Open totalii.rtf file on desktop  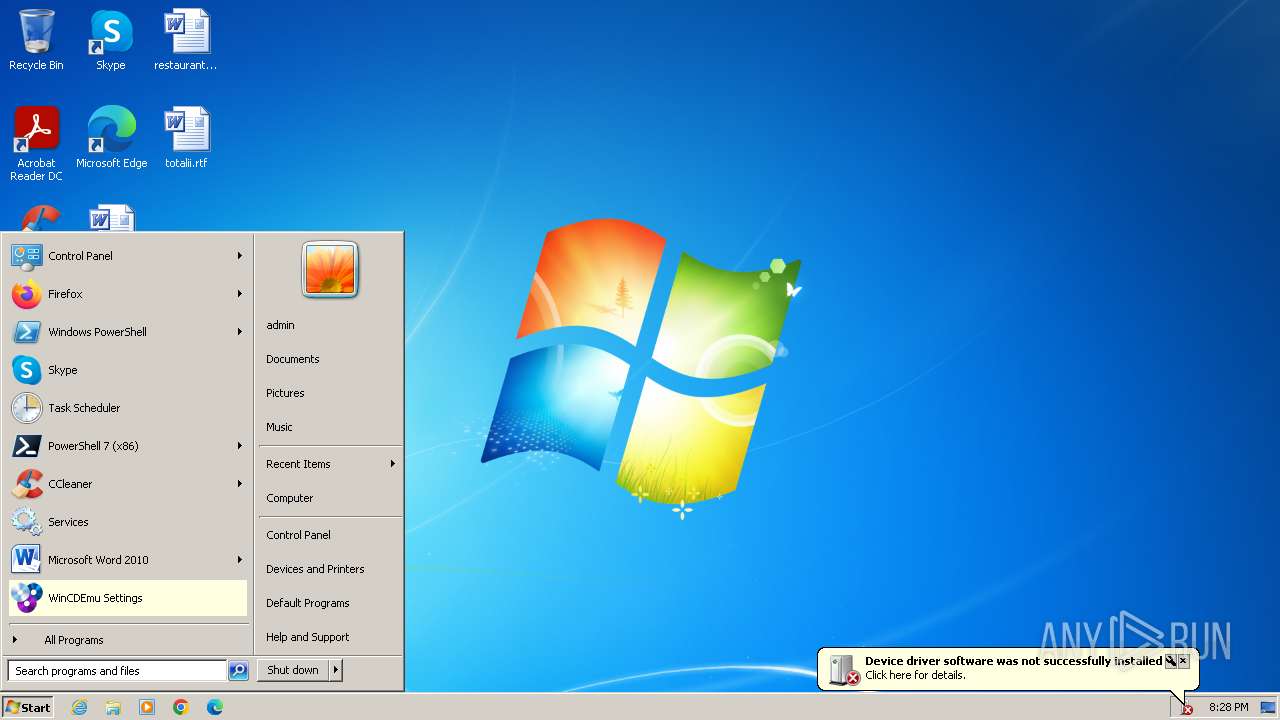click(186, 137)
